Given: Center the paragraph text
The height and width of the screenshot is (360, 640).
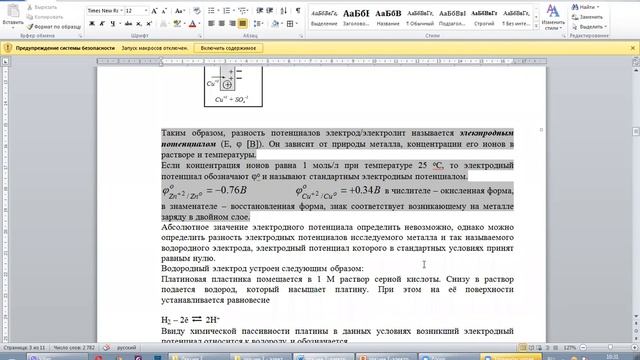Looking at the screenshot, I should click(x=222, y=24).
